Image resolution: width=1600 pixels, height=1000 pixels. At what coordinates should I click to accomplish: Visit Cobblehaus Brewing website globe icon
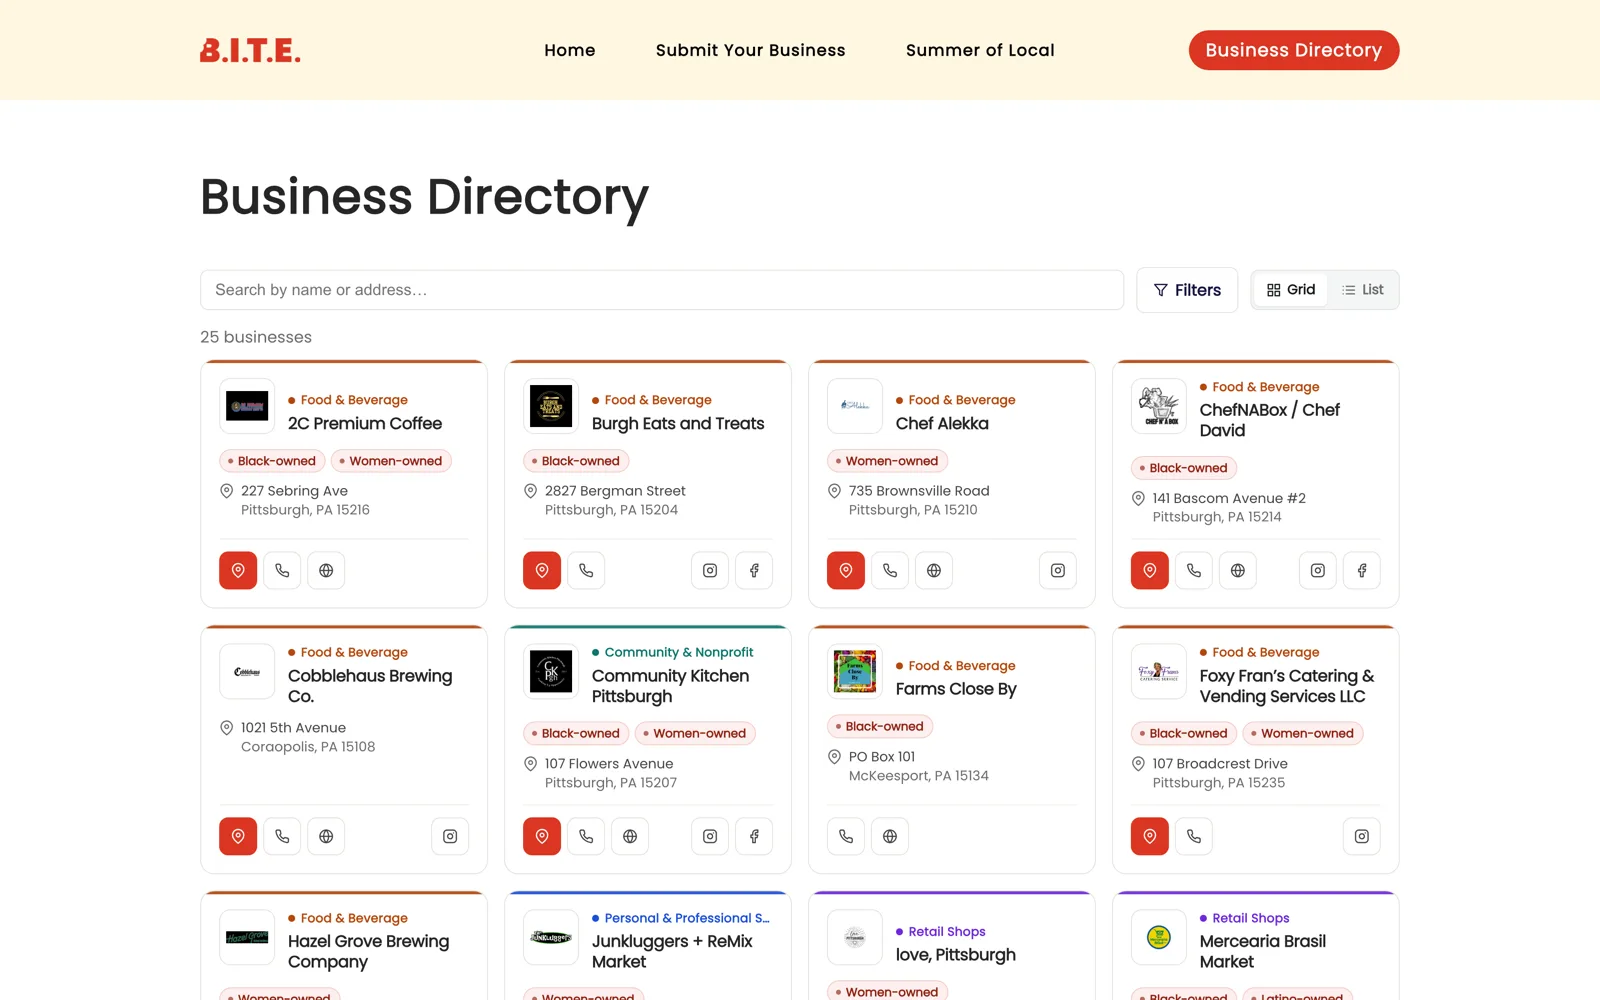(326, 836)
